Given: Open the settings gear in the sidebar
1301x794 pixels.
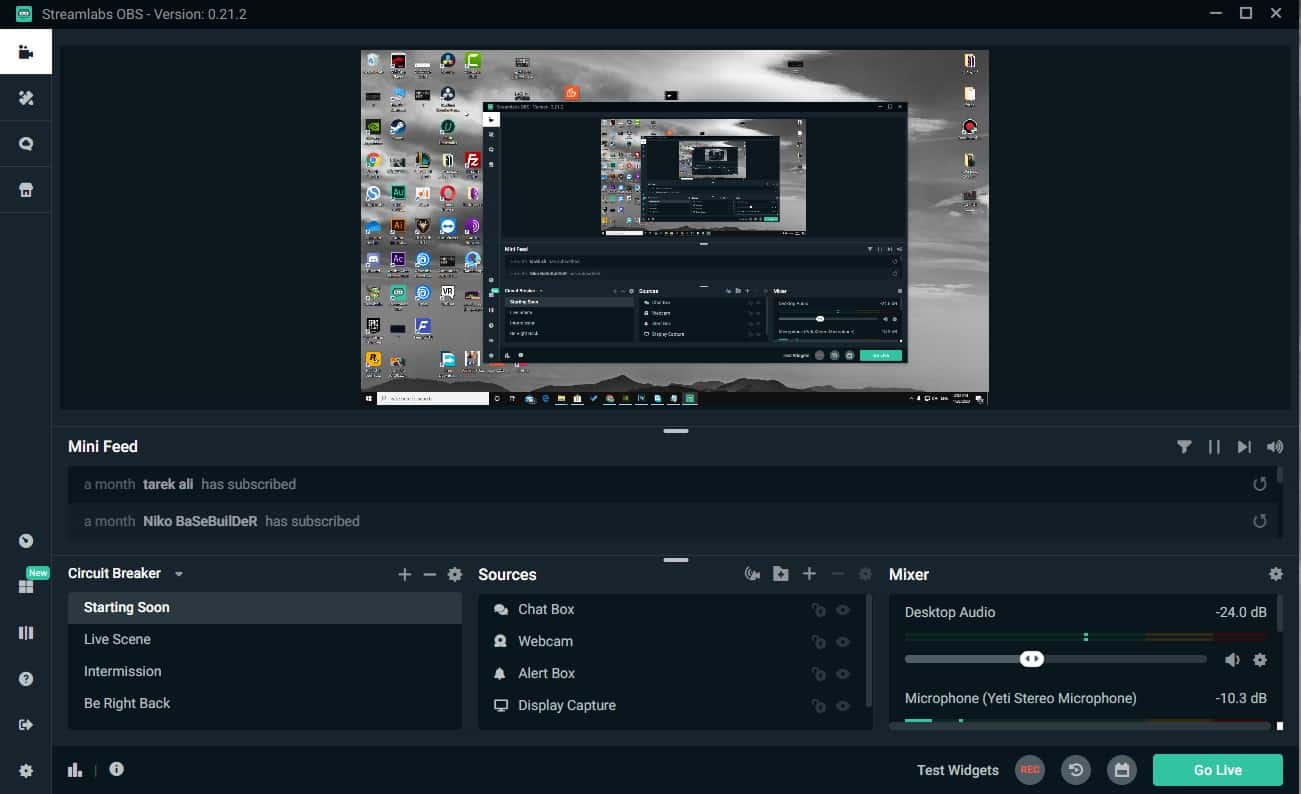Looking at the screenshot, I should [26, 771].
